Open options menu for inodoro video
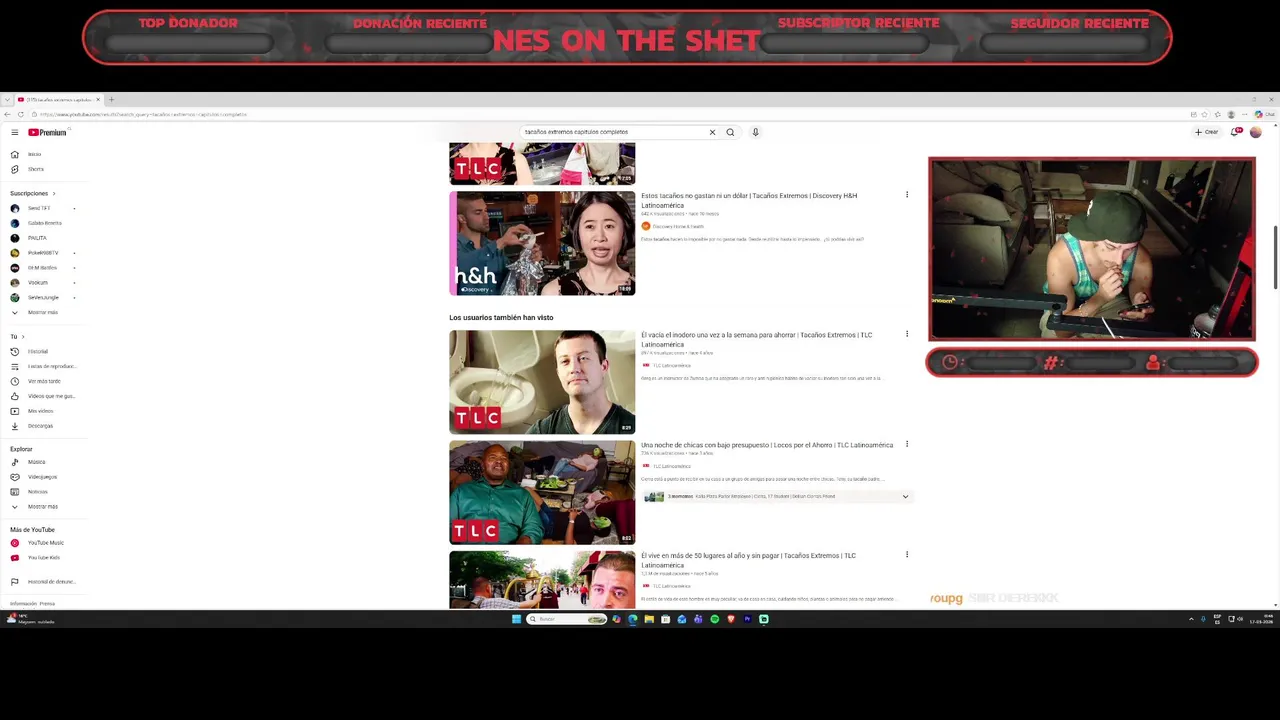This screenshot has width=1280, height=720. (x=907, y=334)
